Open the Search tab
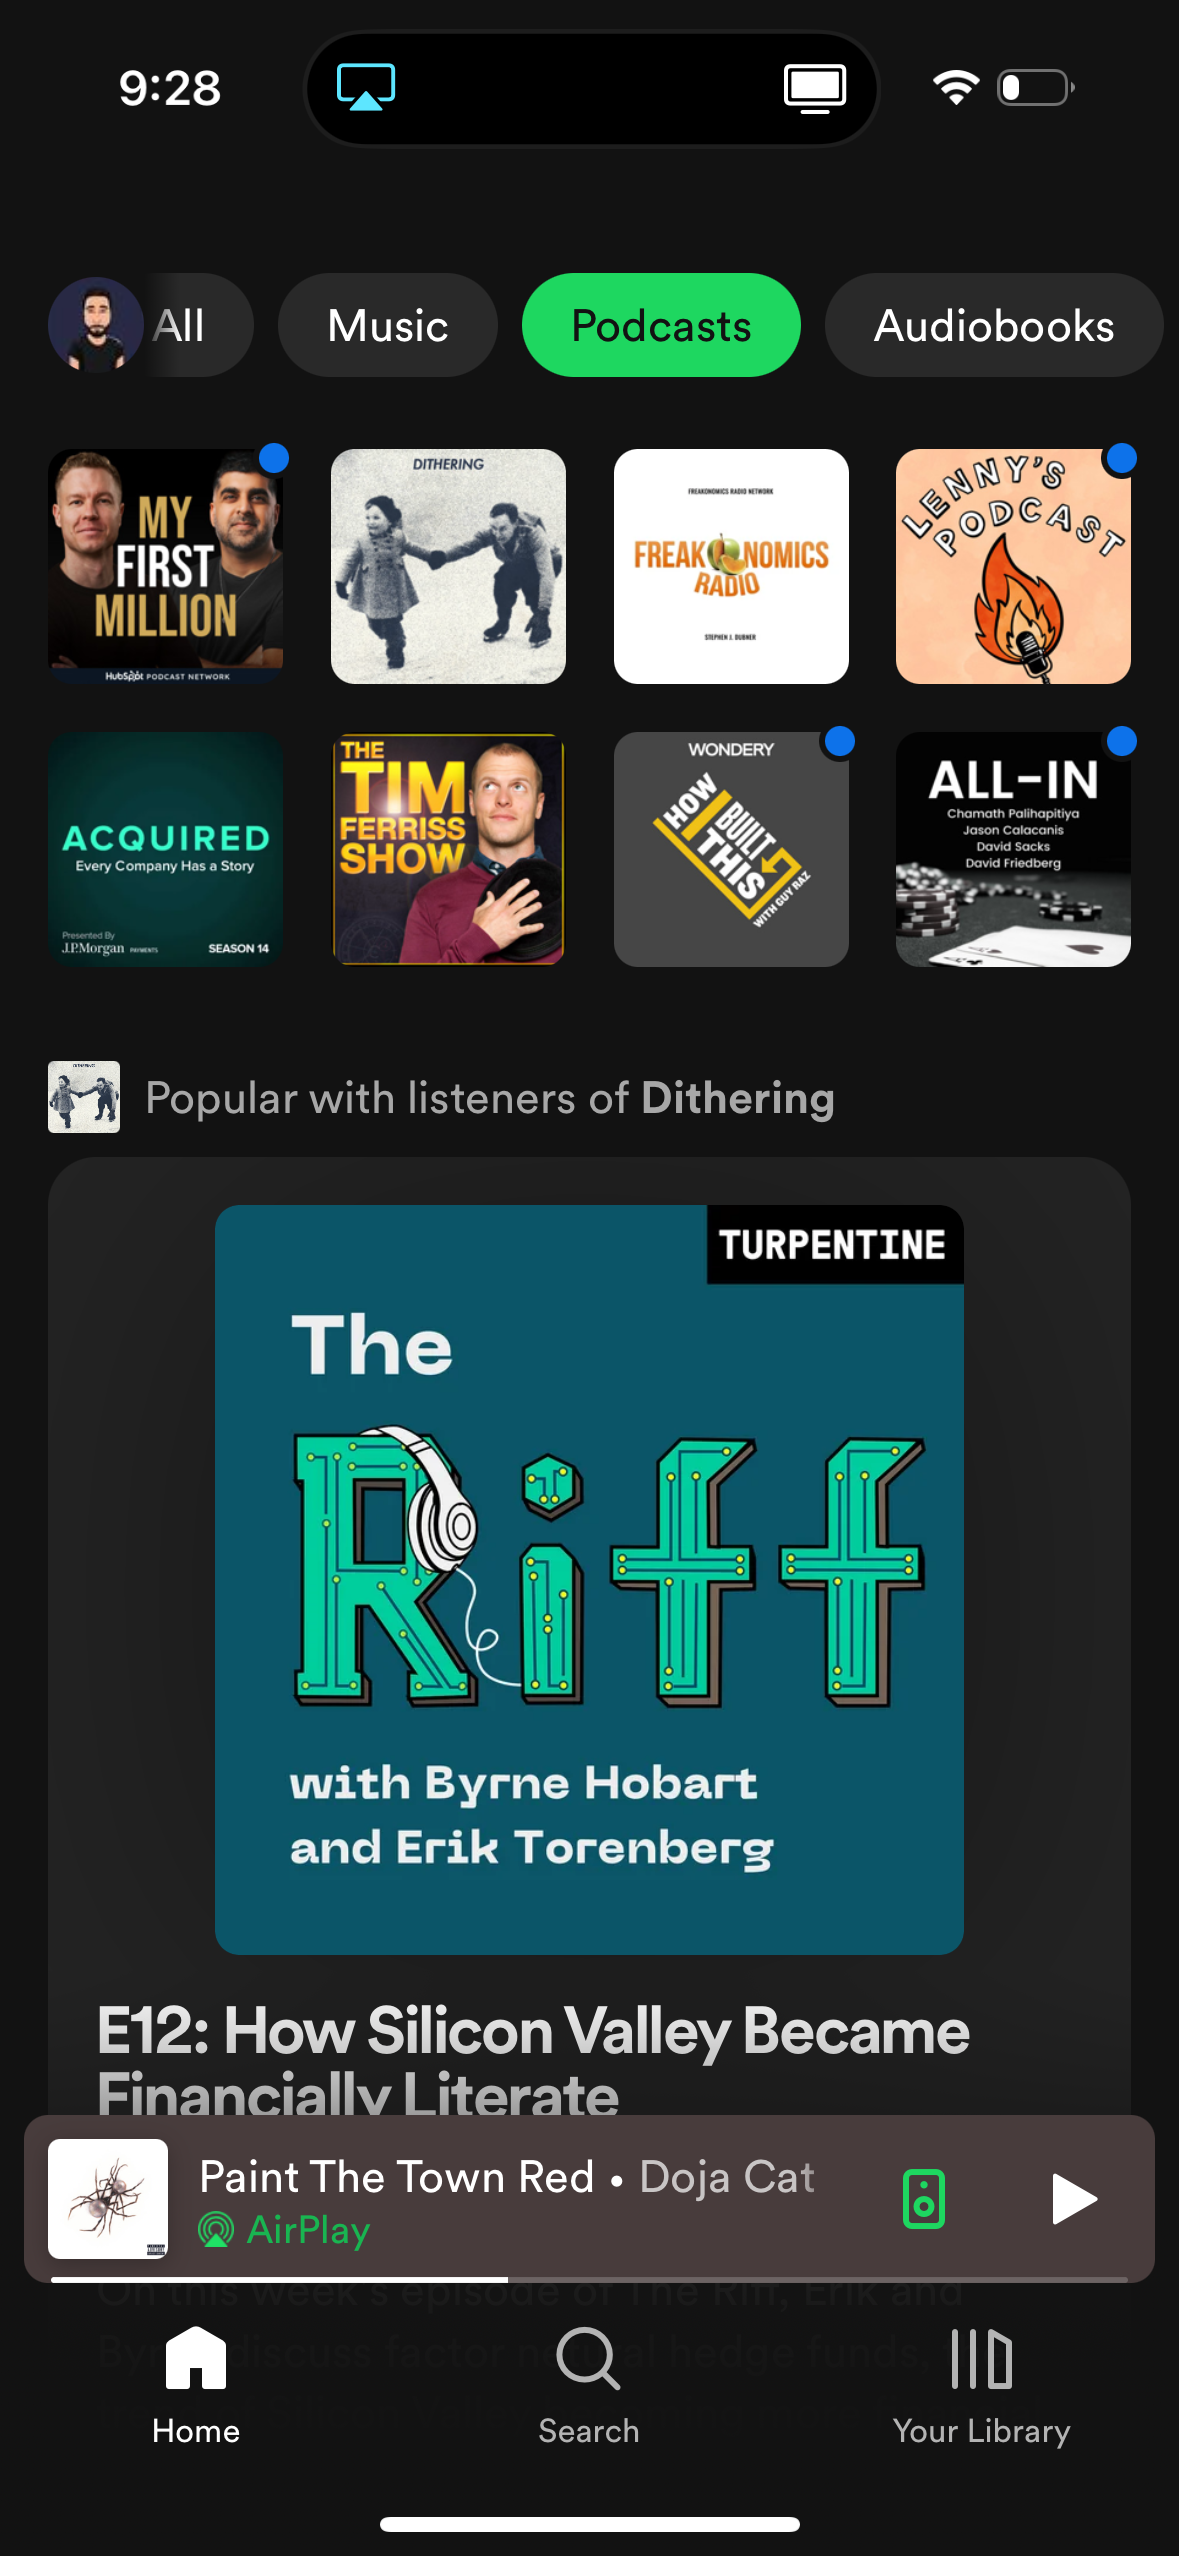The height and width of the screenshot is (2556, 1179). coord(589,2386)
